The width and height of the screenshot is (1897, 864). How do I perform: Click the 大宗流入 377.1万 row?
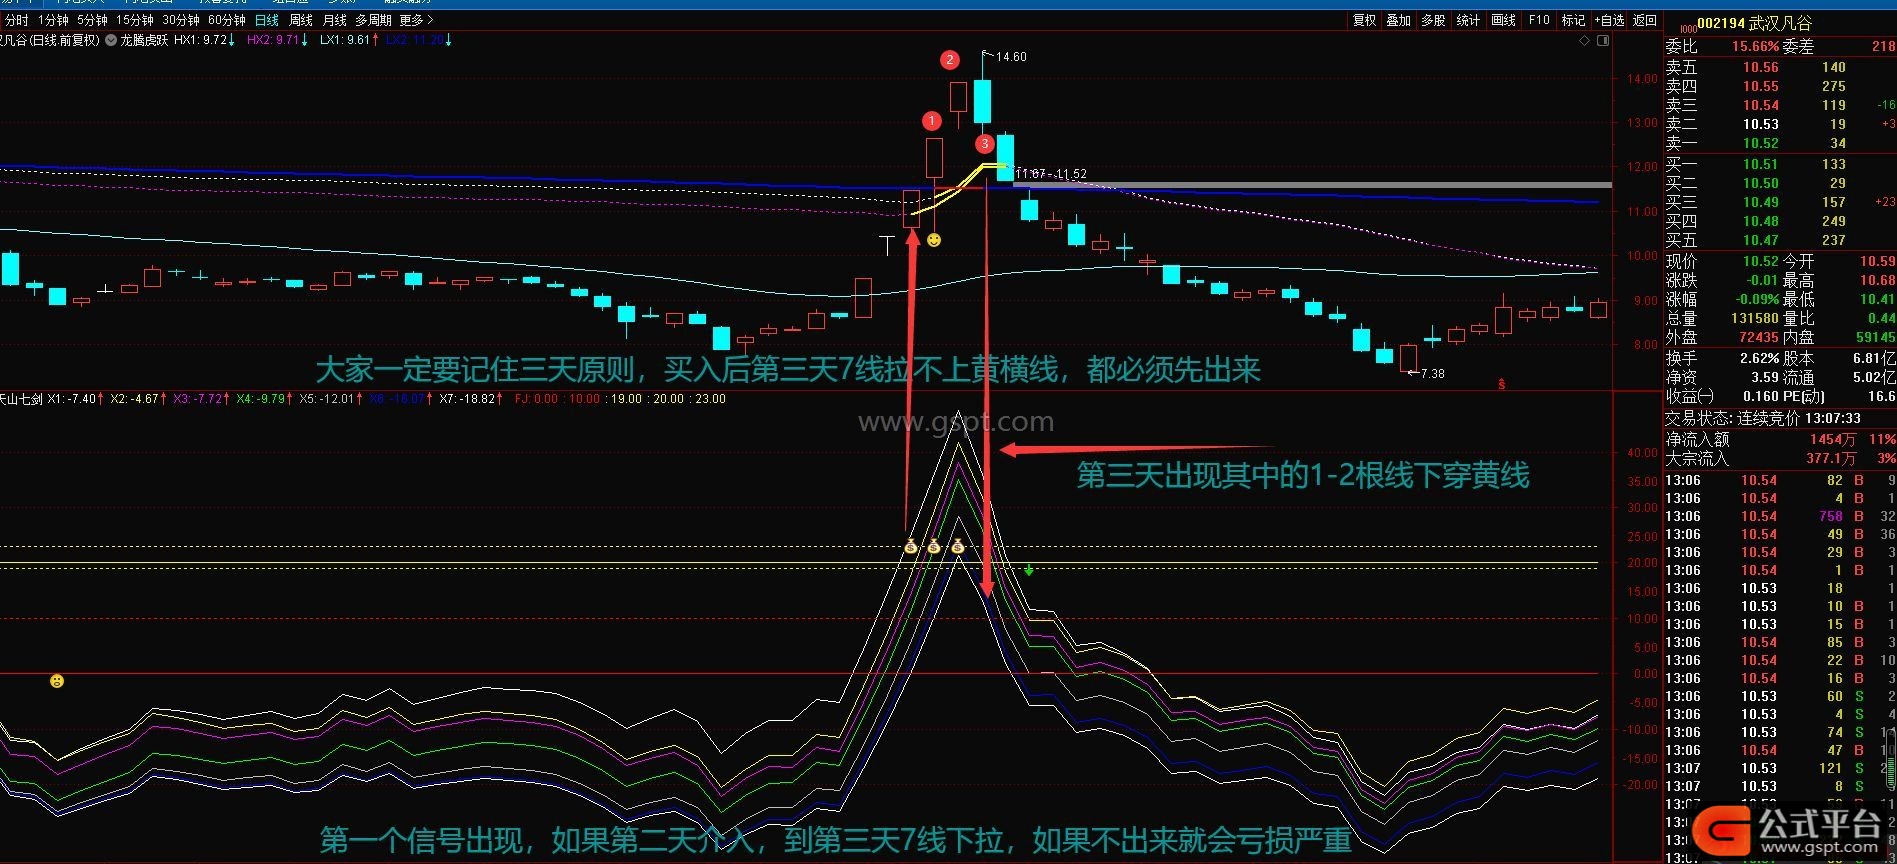(1780, 458)
